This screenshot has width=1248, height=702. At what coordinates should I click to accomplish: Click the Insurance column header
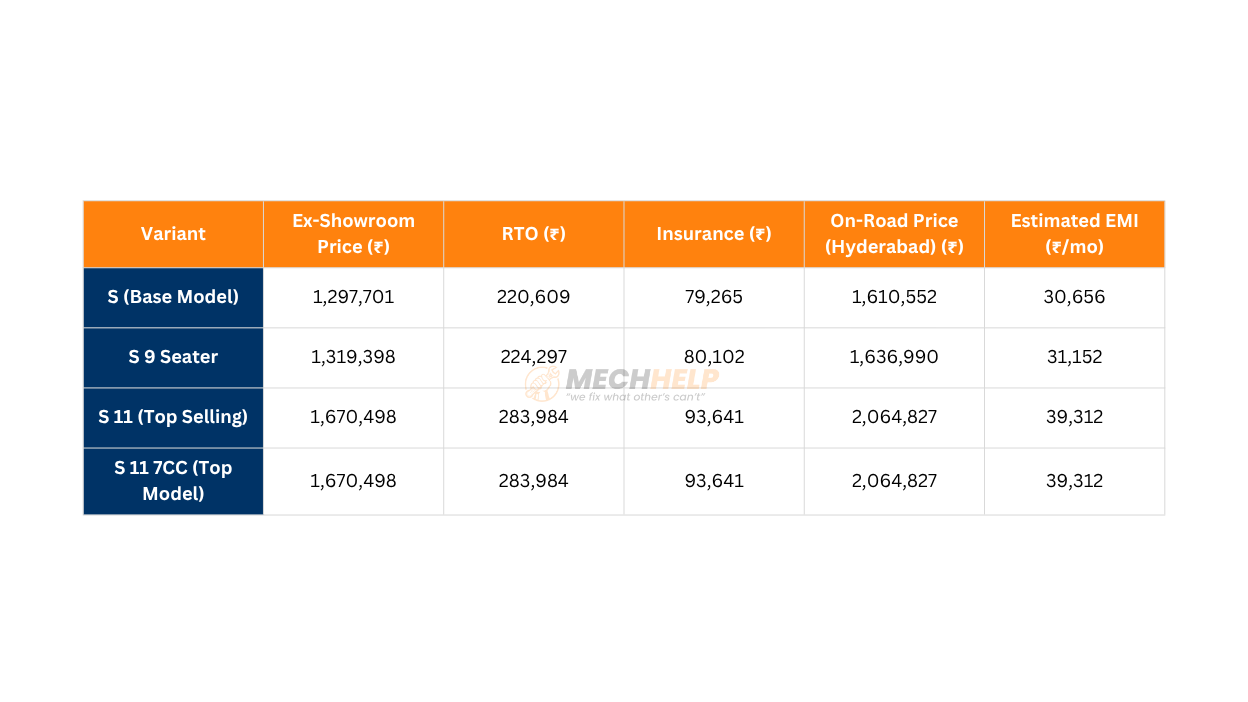[x=713, y=234]
